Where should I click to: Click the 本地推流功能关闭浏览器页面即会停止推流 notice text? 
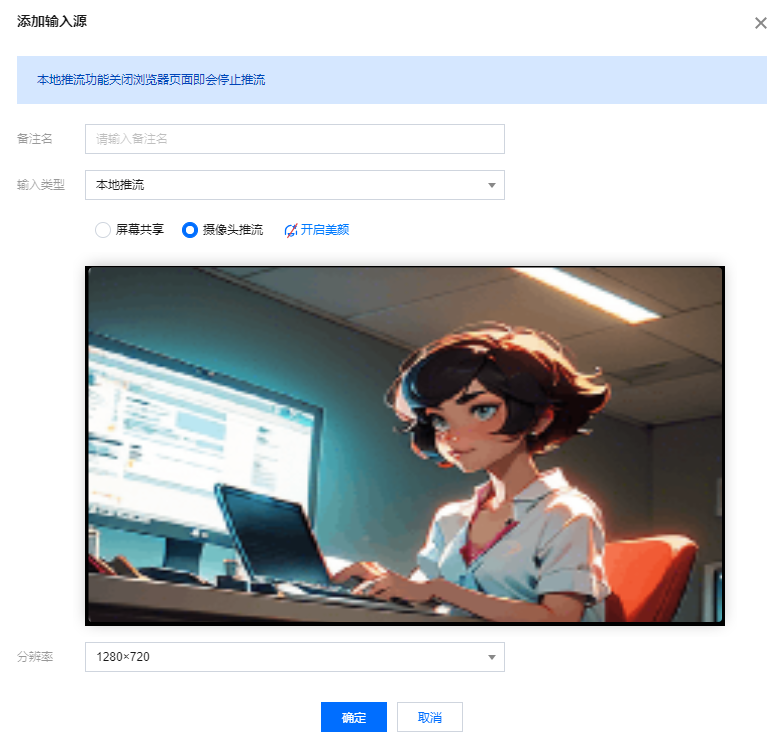click(151, 80)
